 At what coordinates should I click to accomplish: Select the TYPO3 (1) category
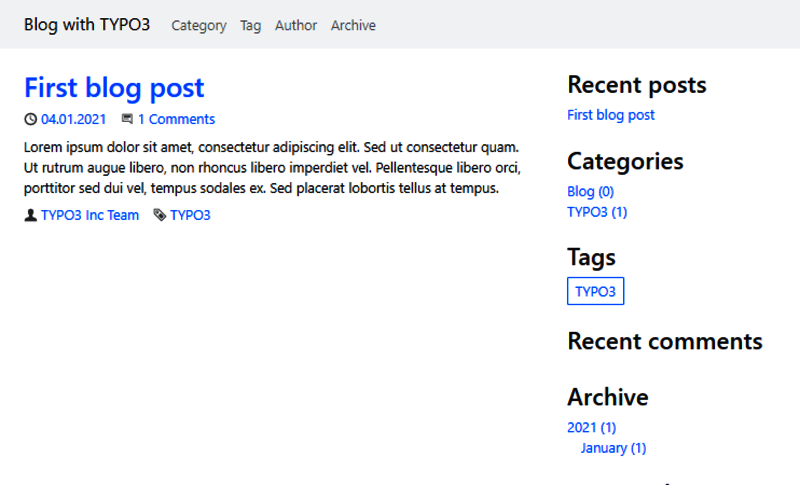point(597,212)
